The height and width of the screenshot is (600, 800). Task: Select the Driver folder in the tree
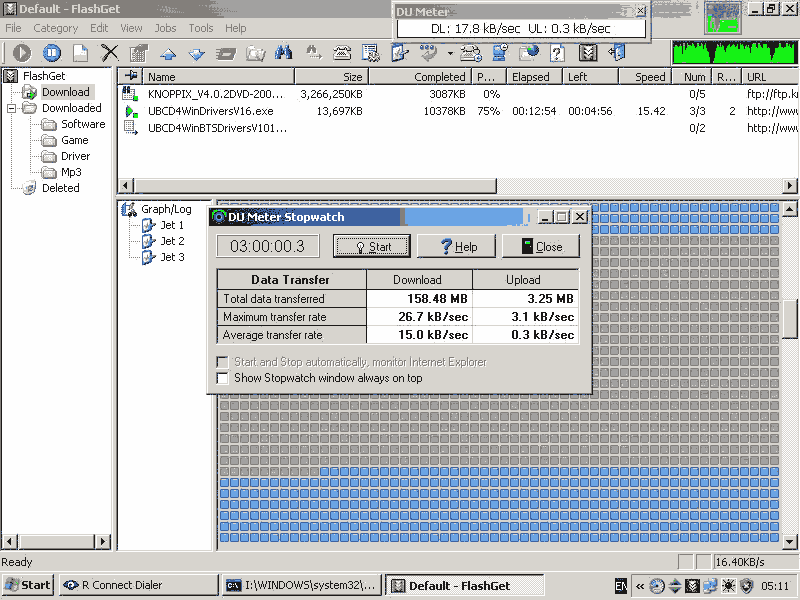(x=76, y=157)
